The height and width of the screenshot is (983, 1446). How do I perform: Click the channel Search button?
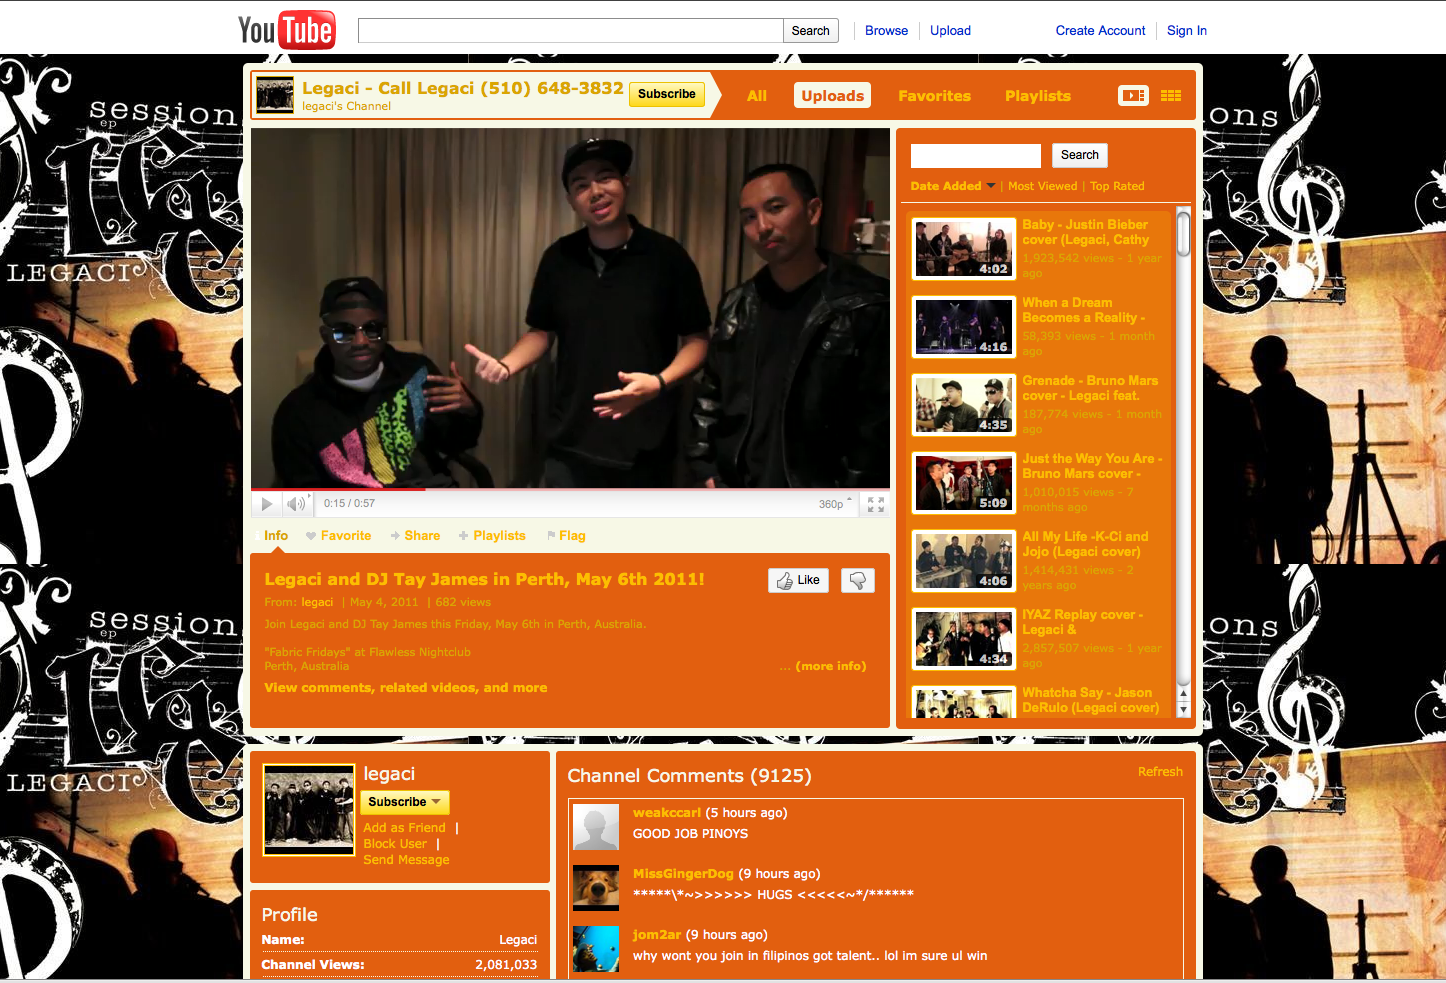1079,155
